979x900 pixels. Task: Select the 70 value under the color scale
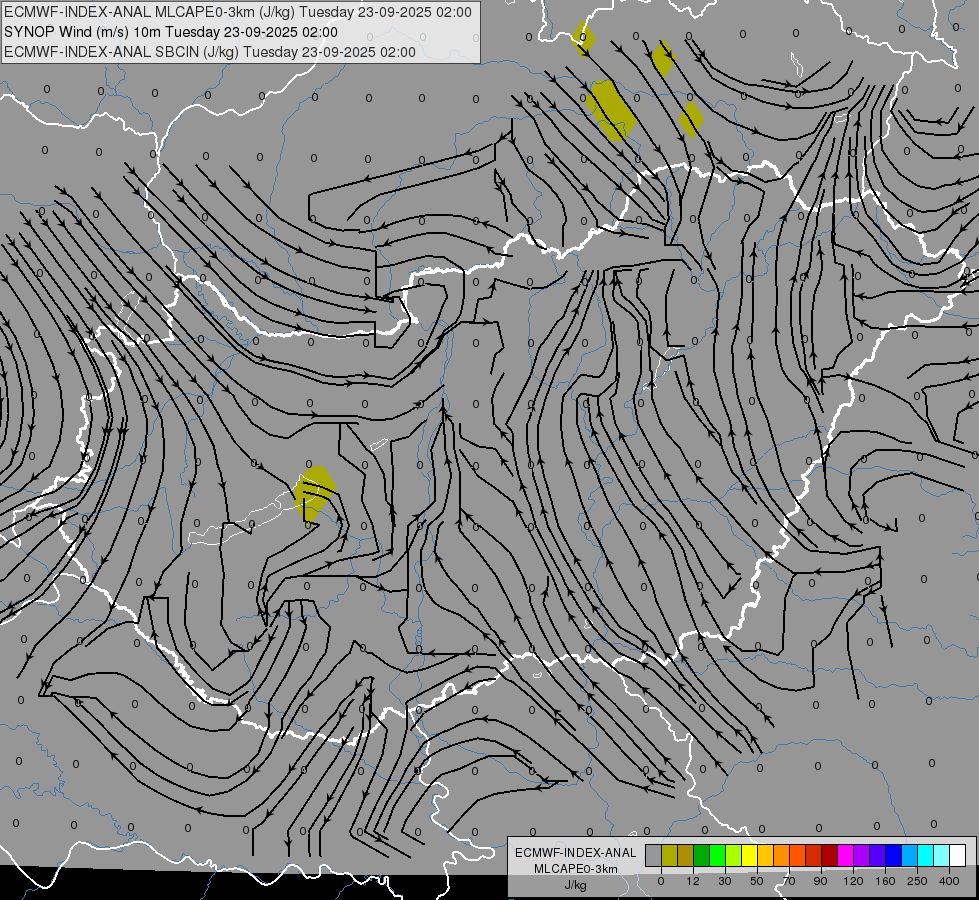[789, 881]
